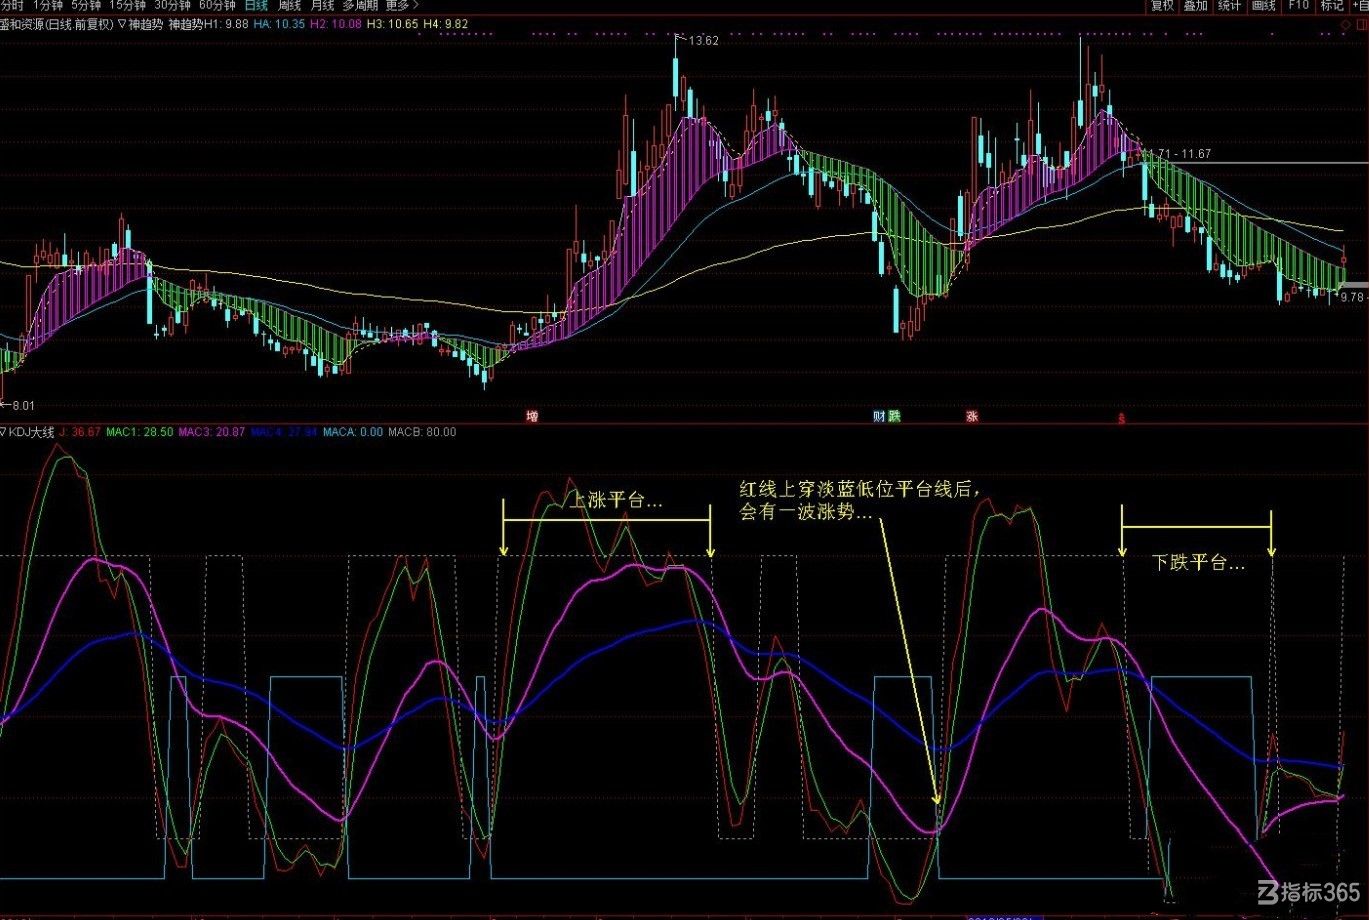
Task: Click the 增 event marker
Action: click(532, 416)
